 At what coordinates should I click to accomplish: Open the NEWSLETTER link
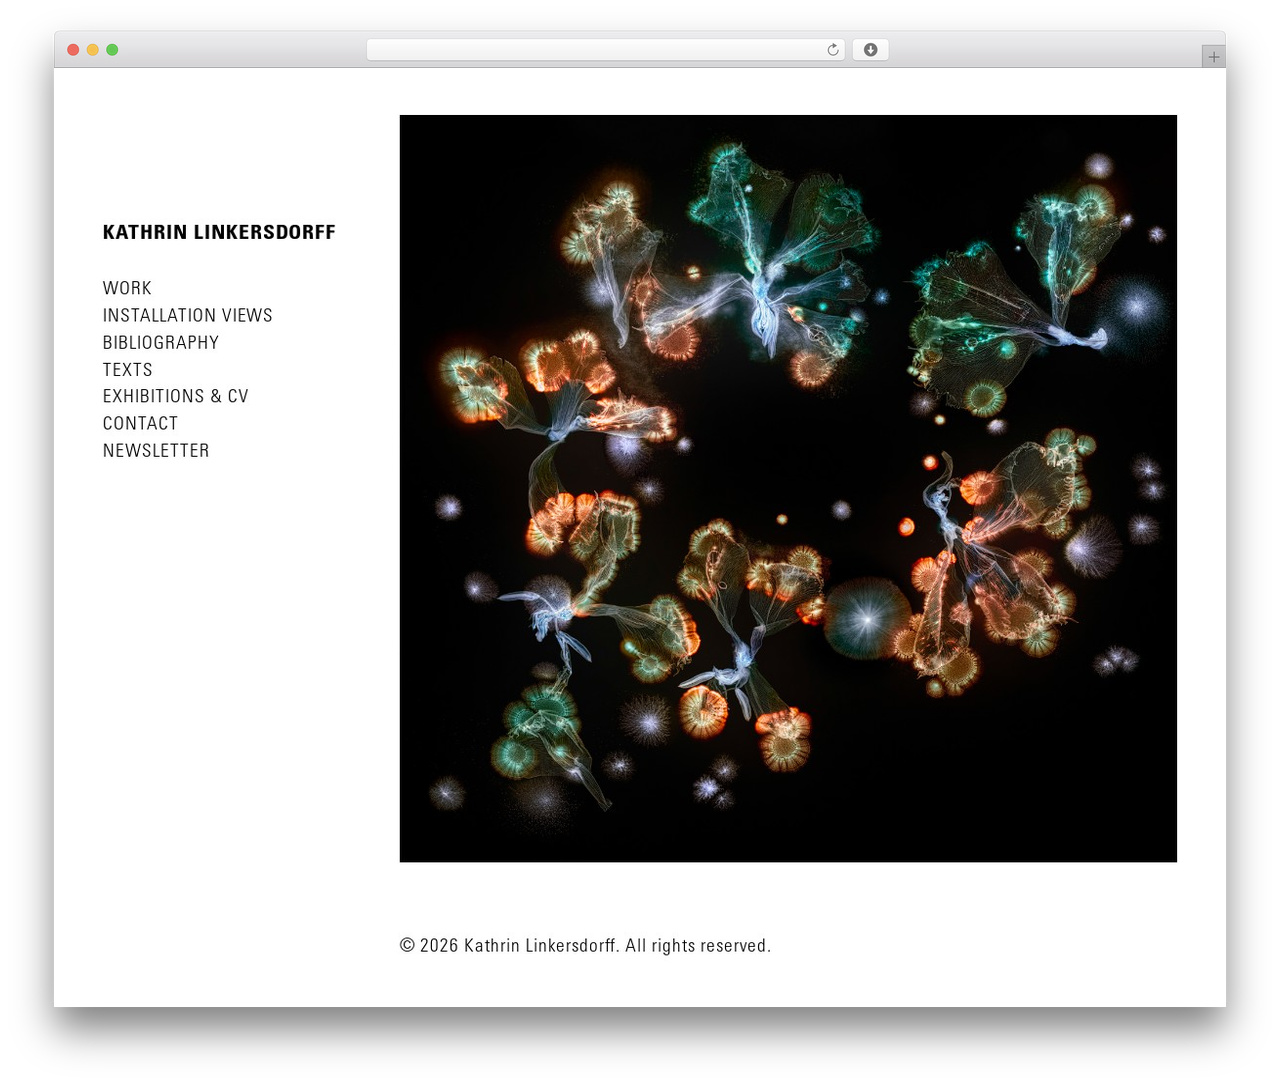tap(156, 451)
